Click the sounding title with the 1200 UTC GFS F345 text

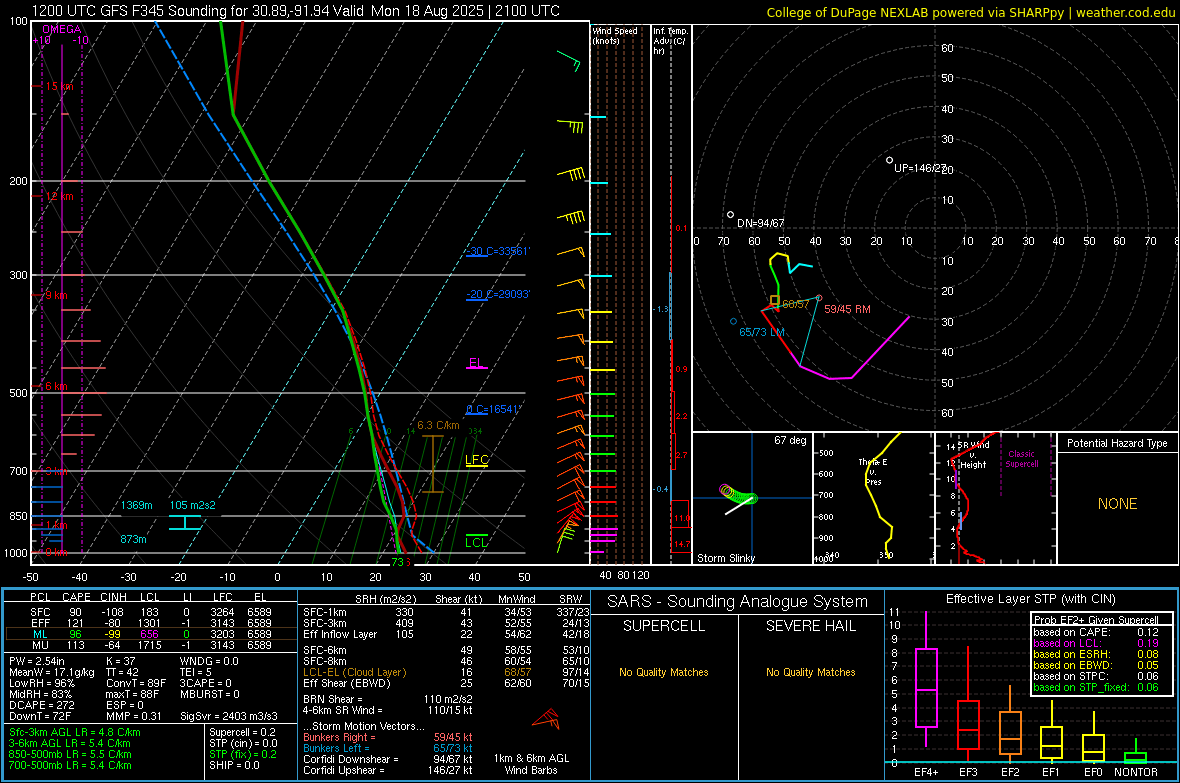pyautogui.click(x=296, y=11)
